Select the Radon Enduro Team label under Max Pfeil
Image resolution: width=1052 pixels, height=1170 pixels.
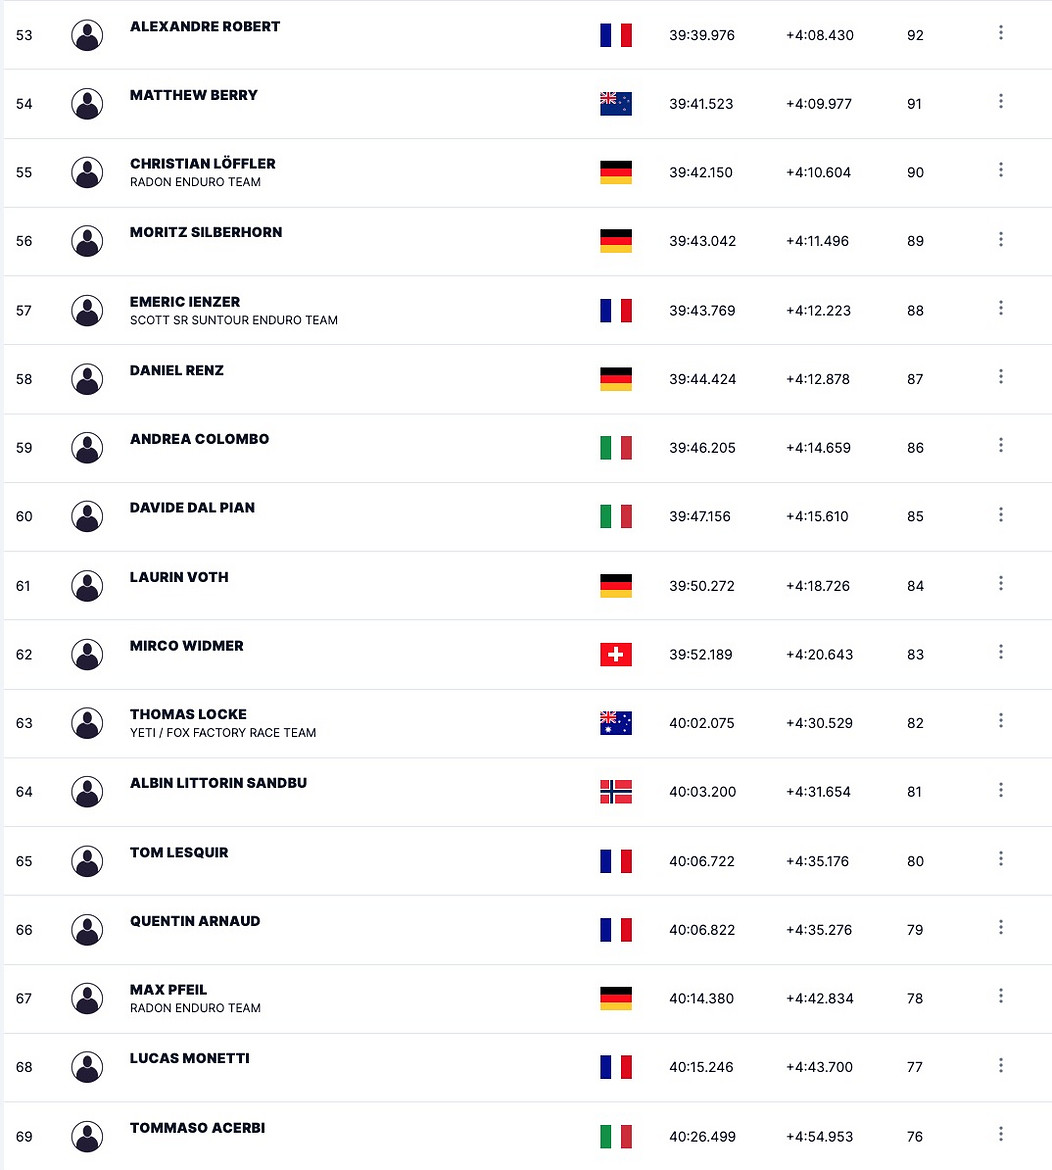[x=195, y=1008]
